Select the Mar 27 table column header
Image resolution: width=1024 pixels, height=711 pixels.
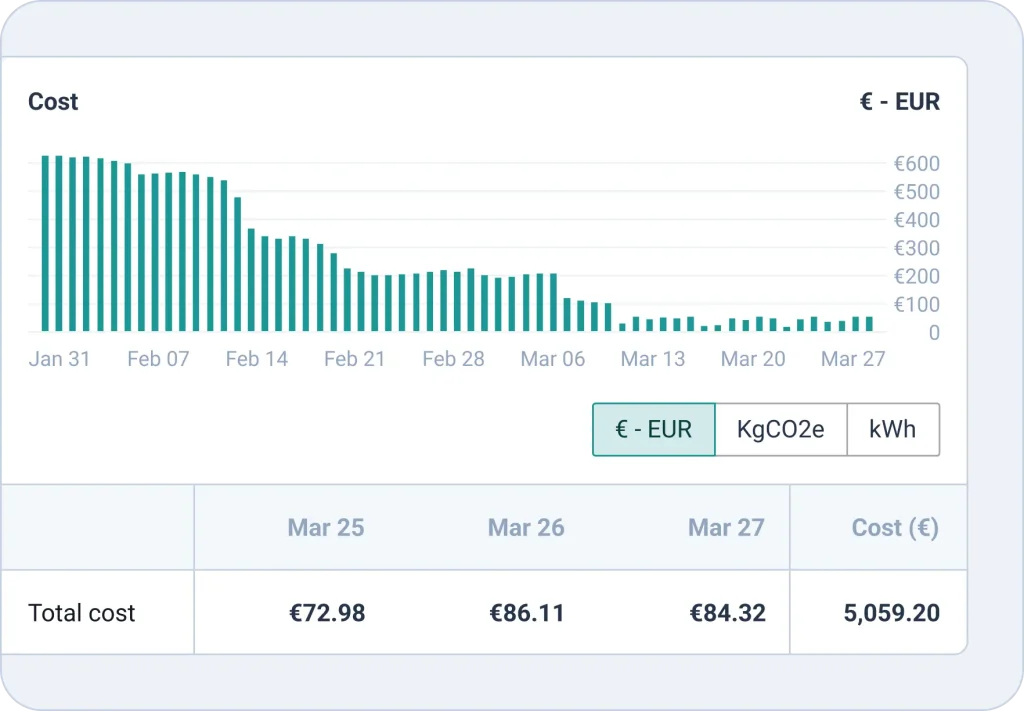tap(726, 528)
